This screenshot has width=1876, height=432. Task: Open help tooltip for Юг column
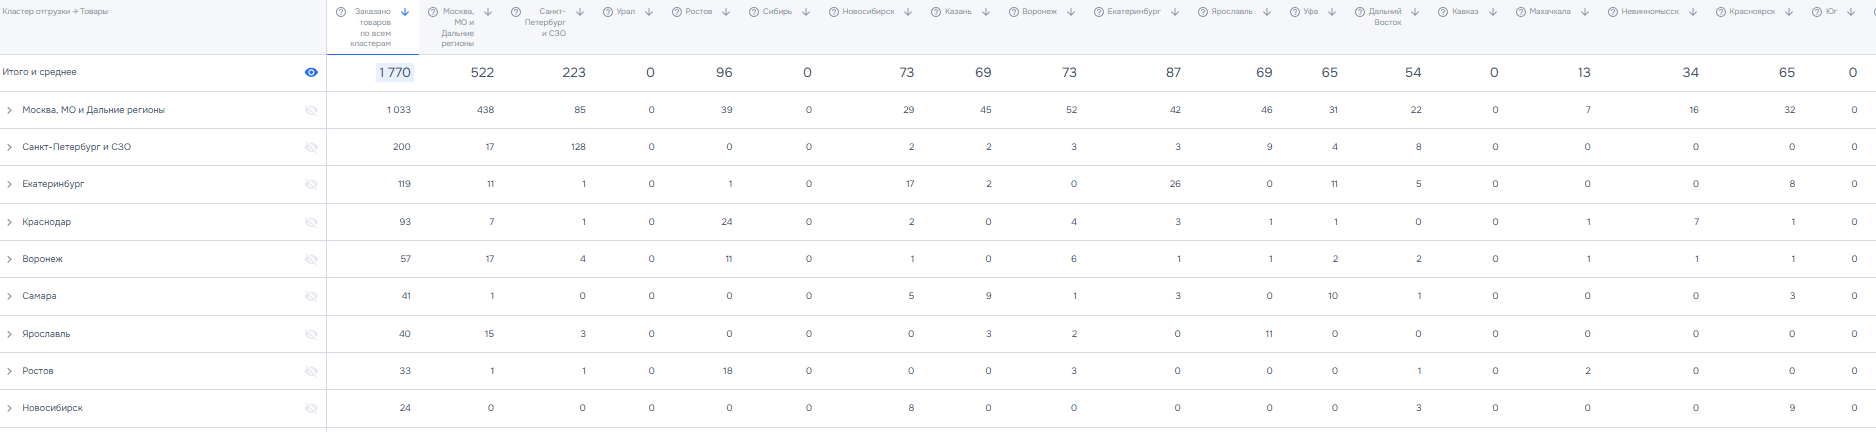pos(1817,12)
